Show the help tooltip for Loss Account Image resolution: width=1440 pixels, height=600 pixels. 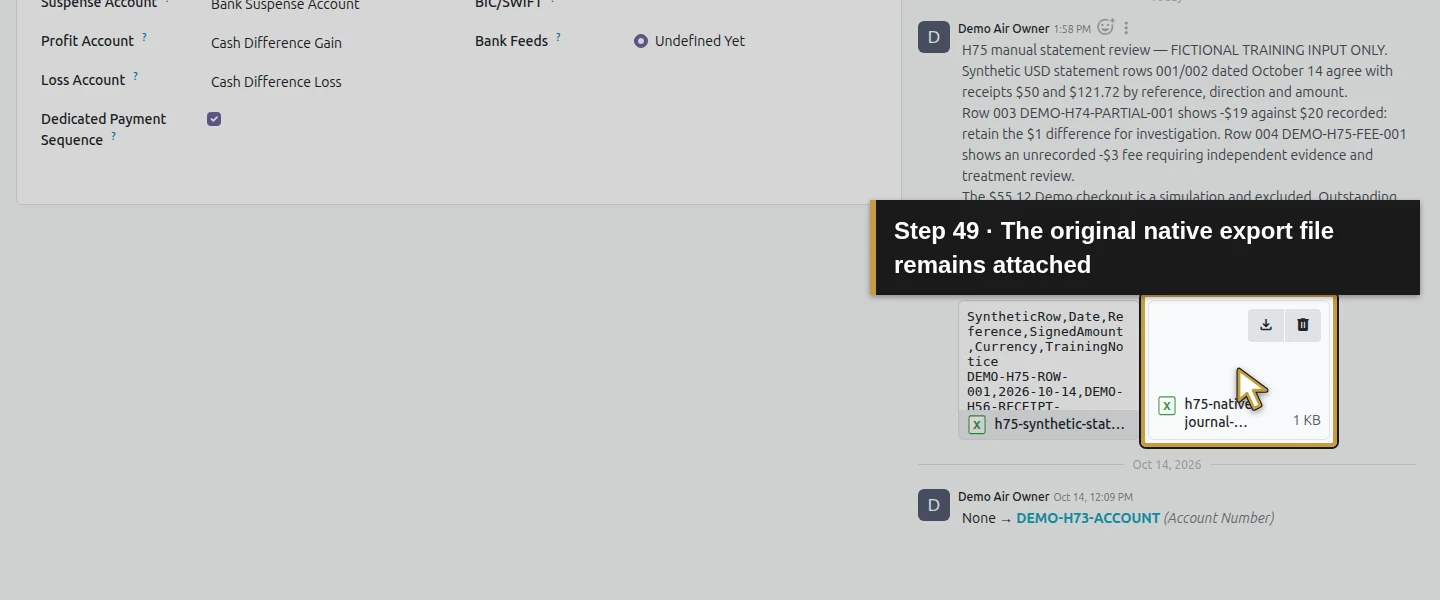tap(135, 76)
